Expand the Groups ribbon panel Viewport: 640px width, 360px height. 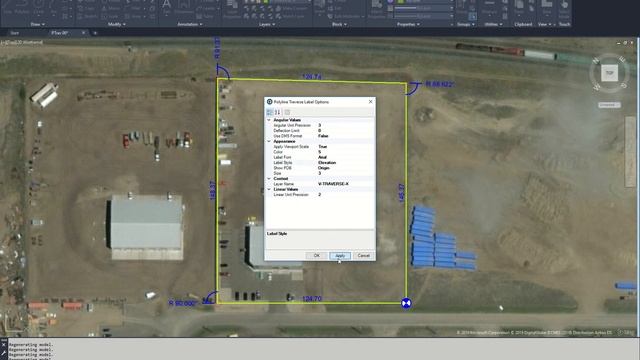point(465,24)
